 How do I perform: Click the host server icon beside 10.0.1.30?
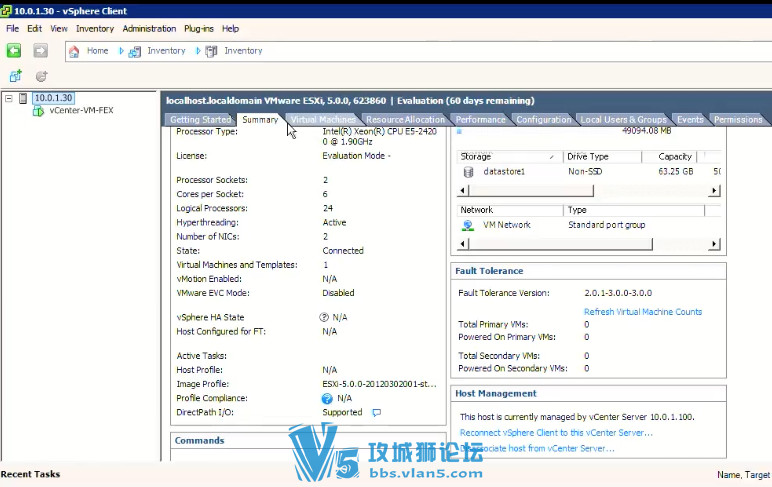click(x=23, y=98)
